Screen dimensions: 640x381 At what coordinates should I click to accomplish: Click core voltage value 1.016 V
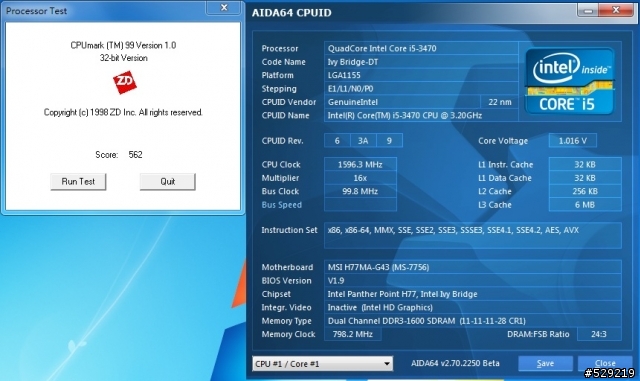(573, 141)
